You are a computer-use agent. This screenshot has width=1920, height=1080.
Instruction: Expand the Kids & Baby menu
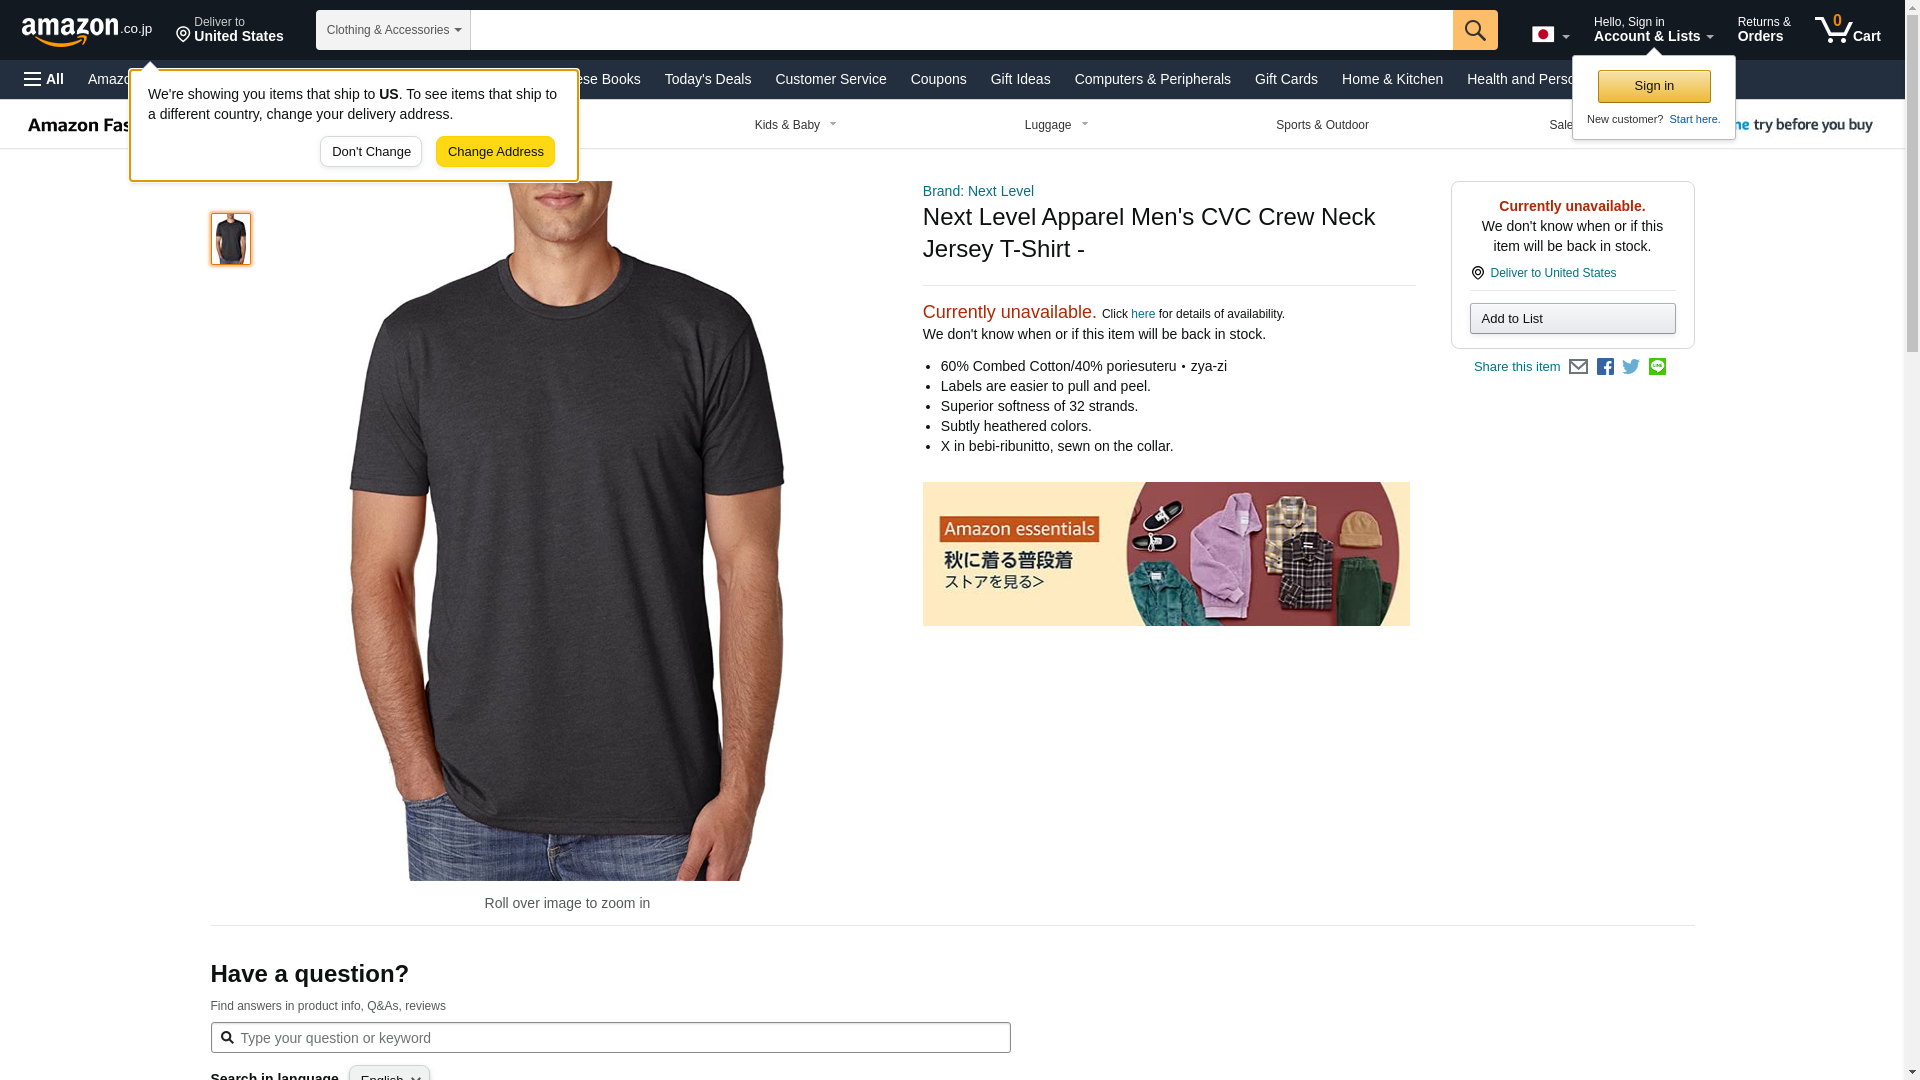coord(796,125)
